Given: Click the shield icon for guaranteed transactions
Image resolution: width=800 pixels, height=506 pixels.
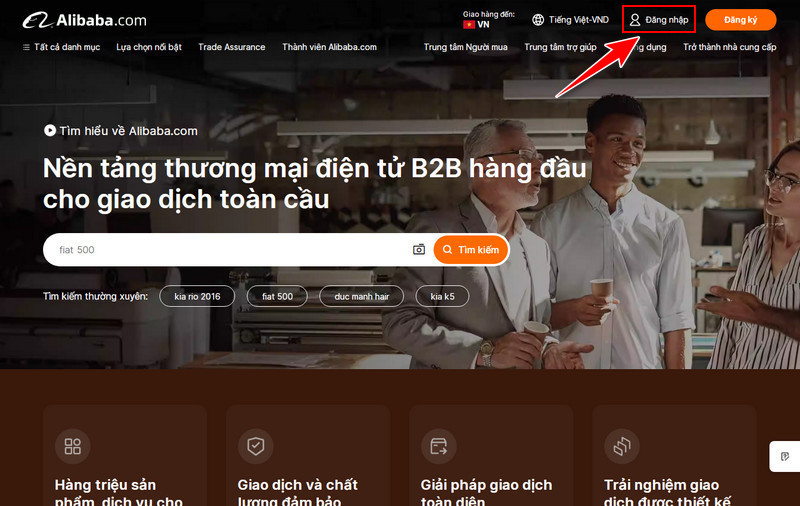Looking at the screenshot, I should pyautogui.click(x=255, y=446).
